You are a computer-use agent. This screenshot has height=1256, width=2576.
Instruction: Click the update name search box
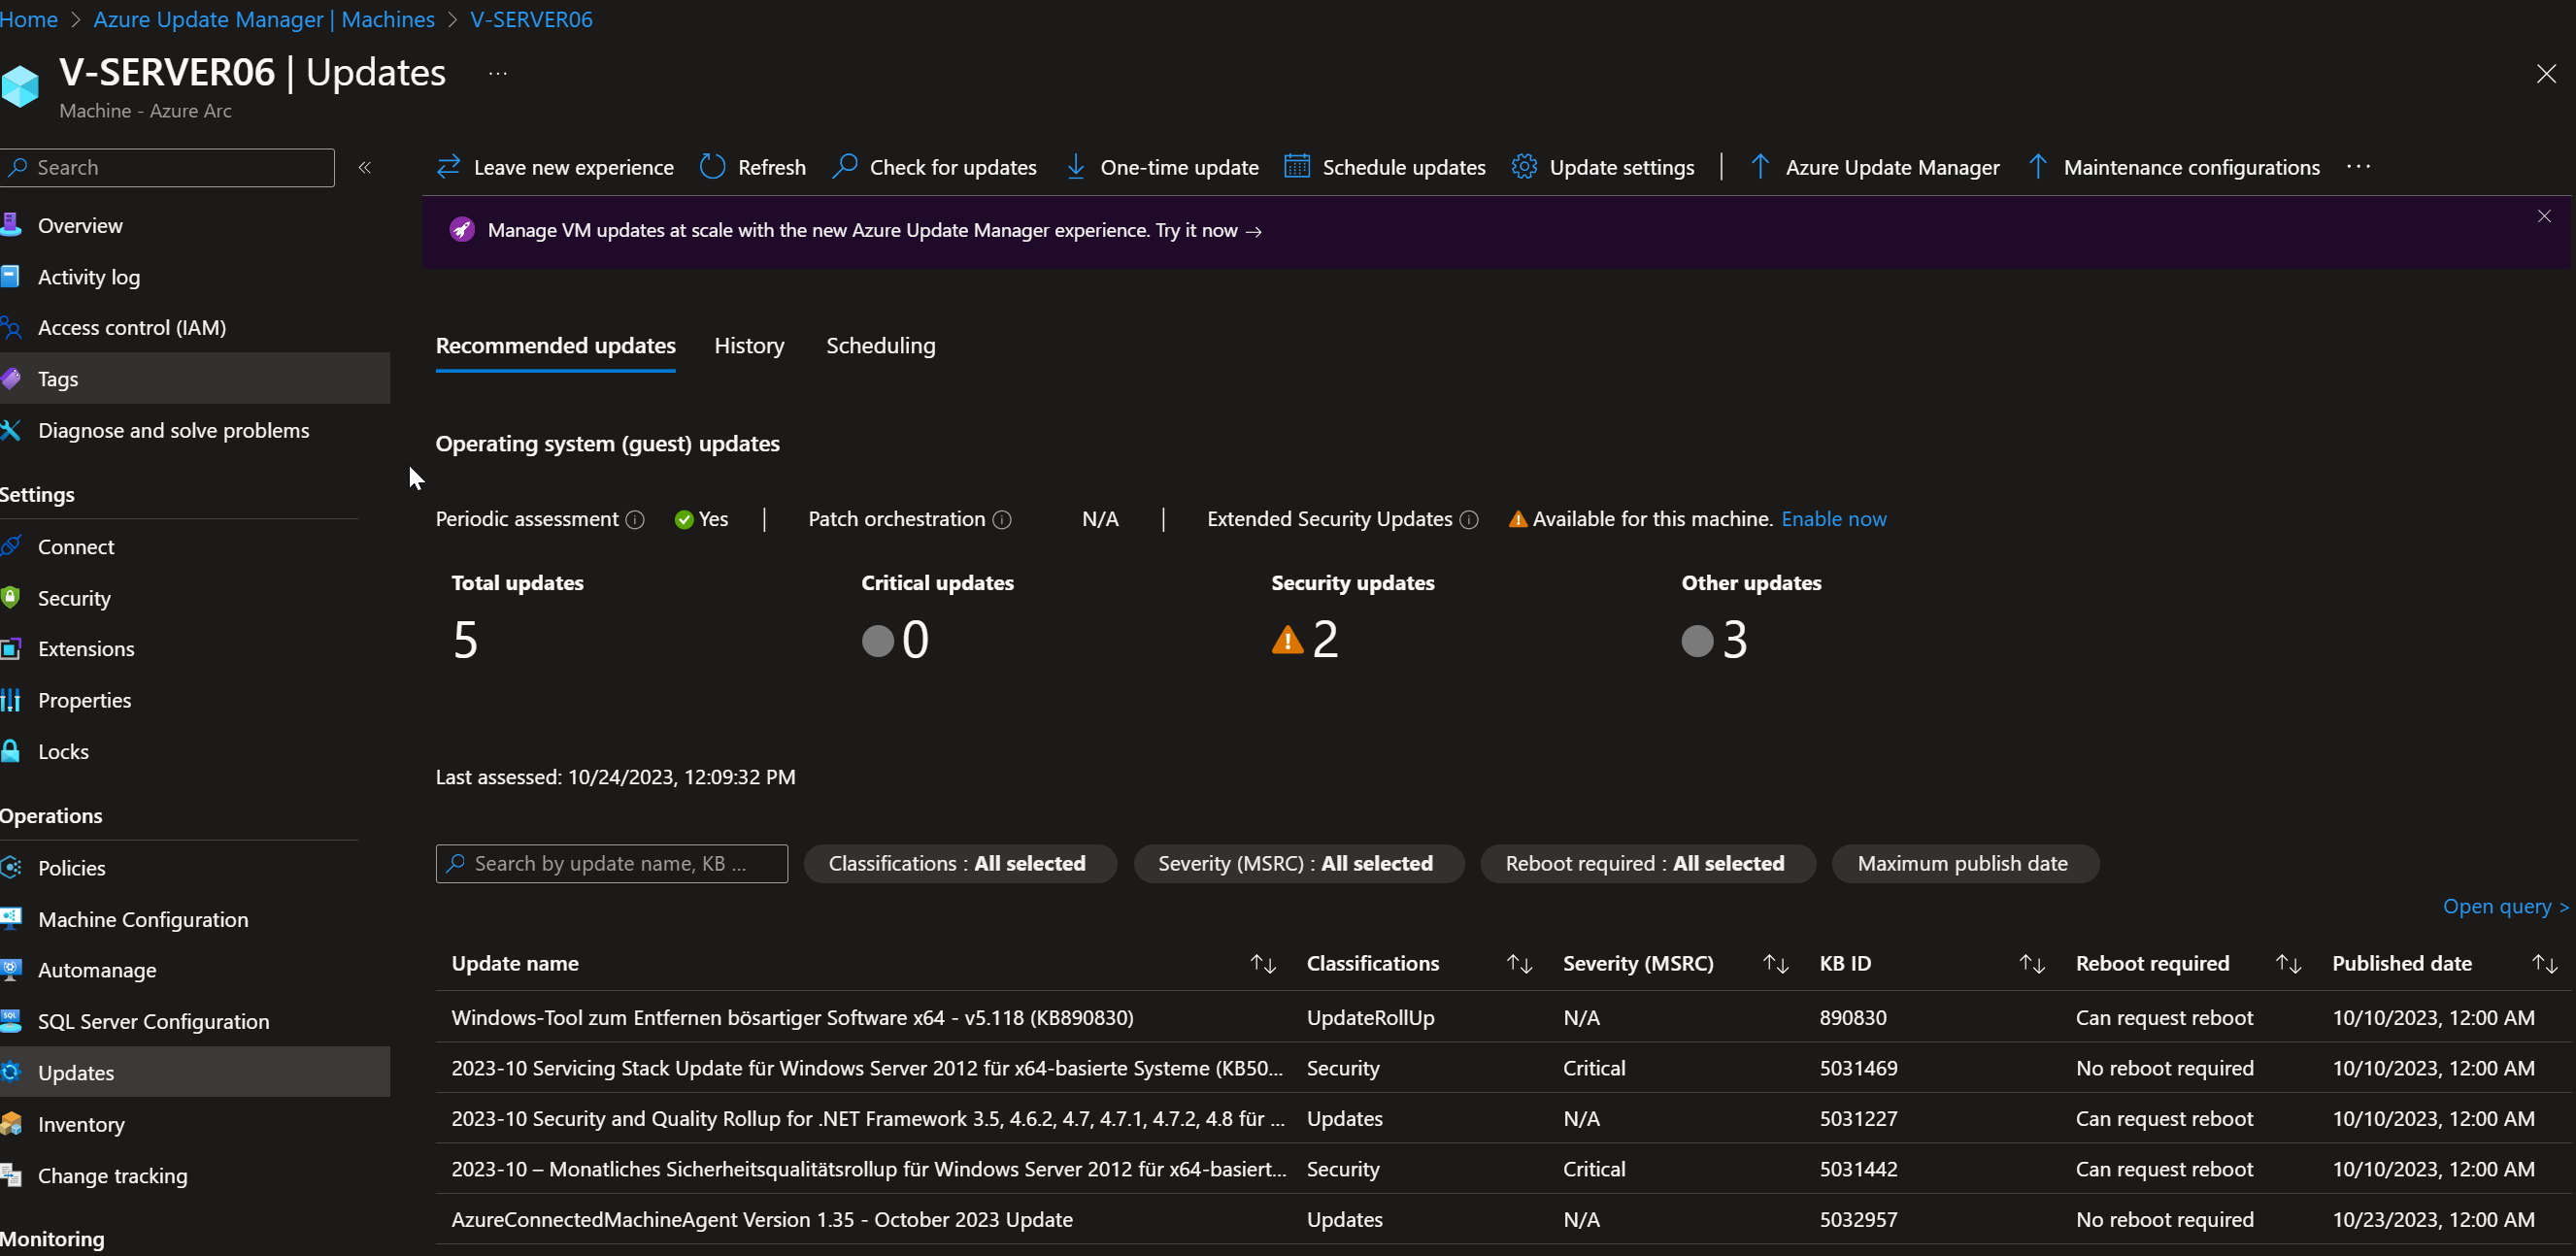[x=611, y=863]
